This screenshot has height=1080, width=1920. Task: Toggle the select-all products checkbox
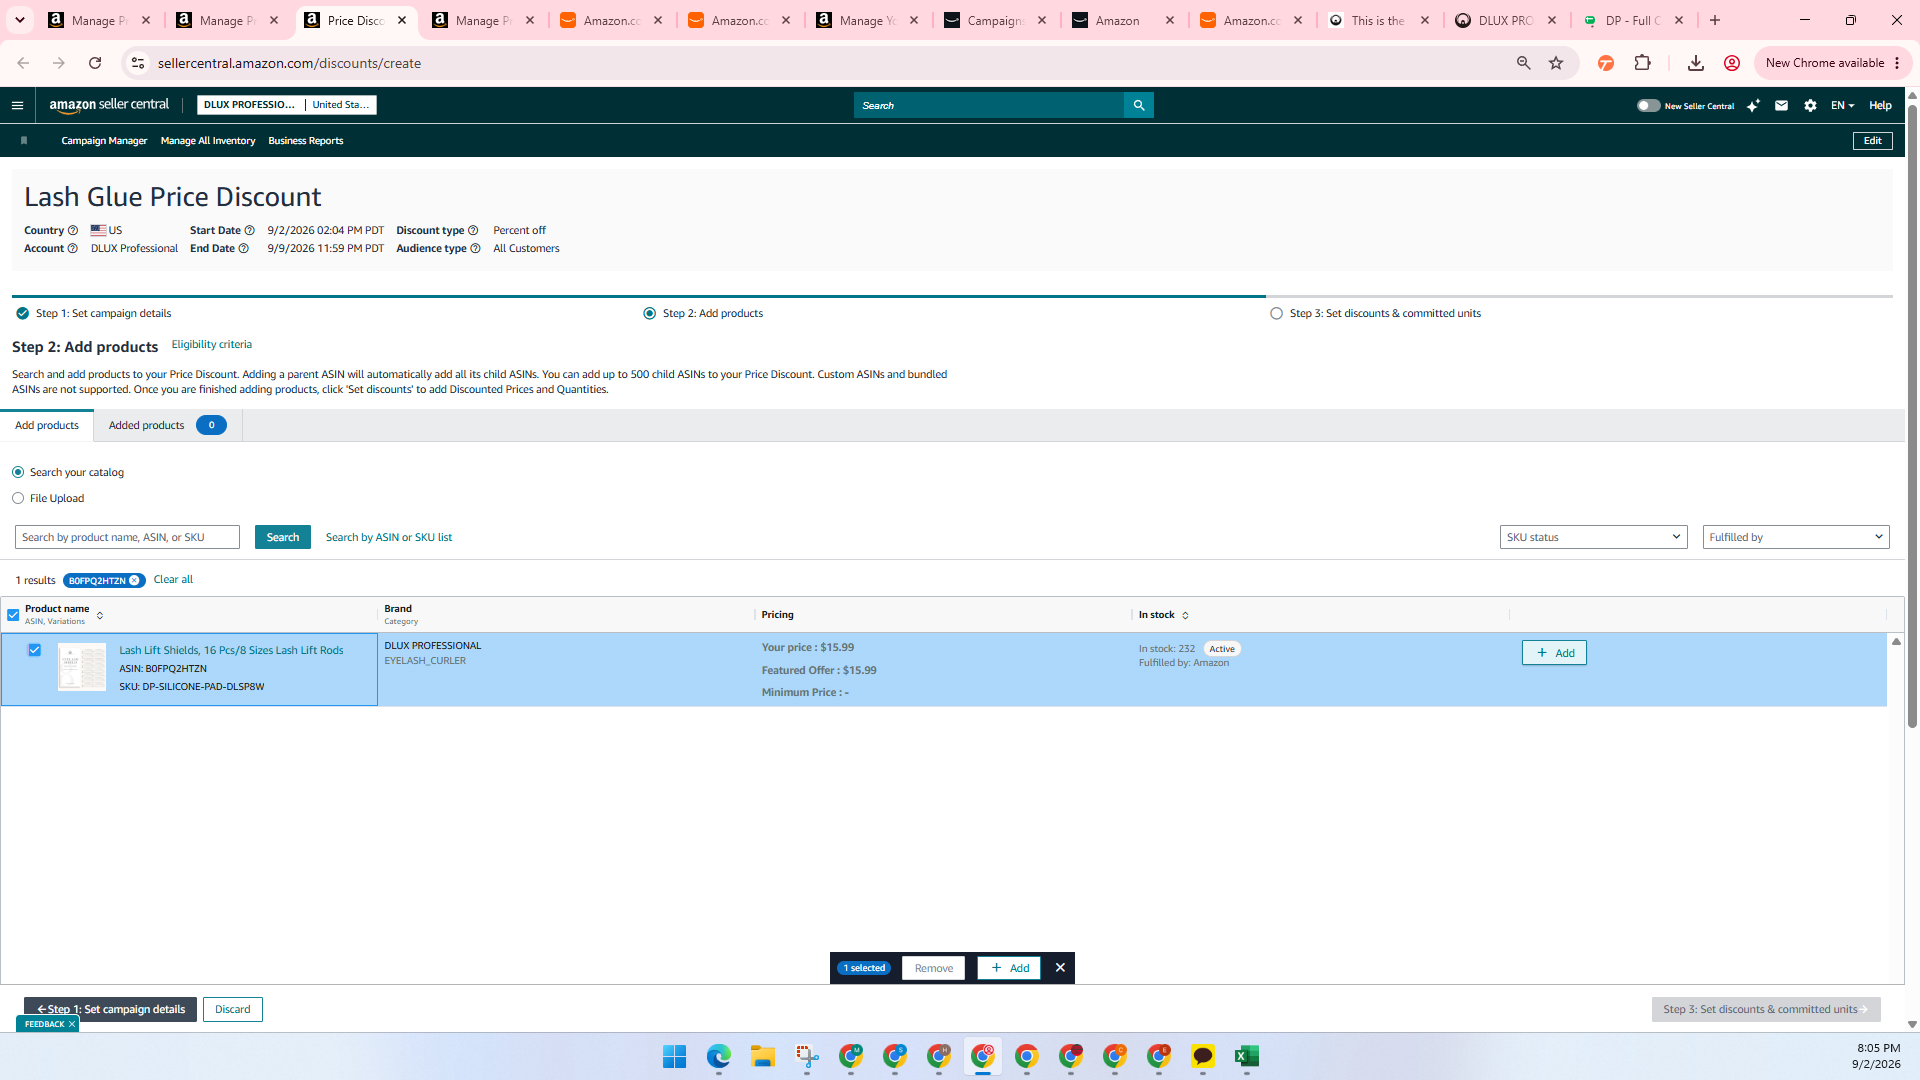[13, 615]
